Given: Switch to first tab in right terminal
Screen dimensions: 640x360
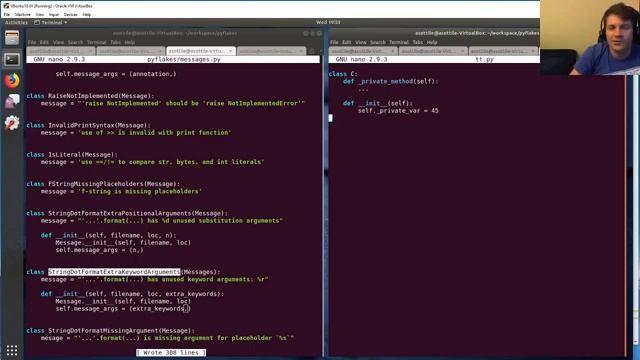Looking at the screenshot, I should coord(363,51).
